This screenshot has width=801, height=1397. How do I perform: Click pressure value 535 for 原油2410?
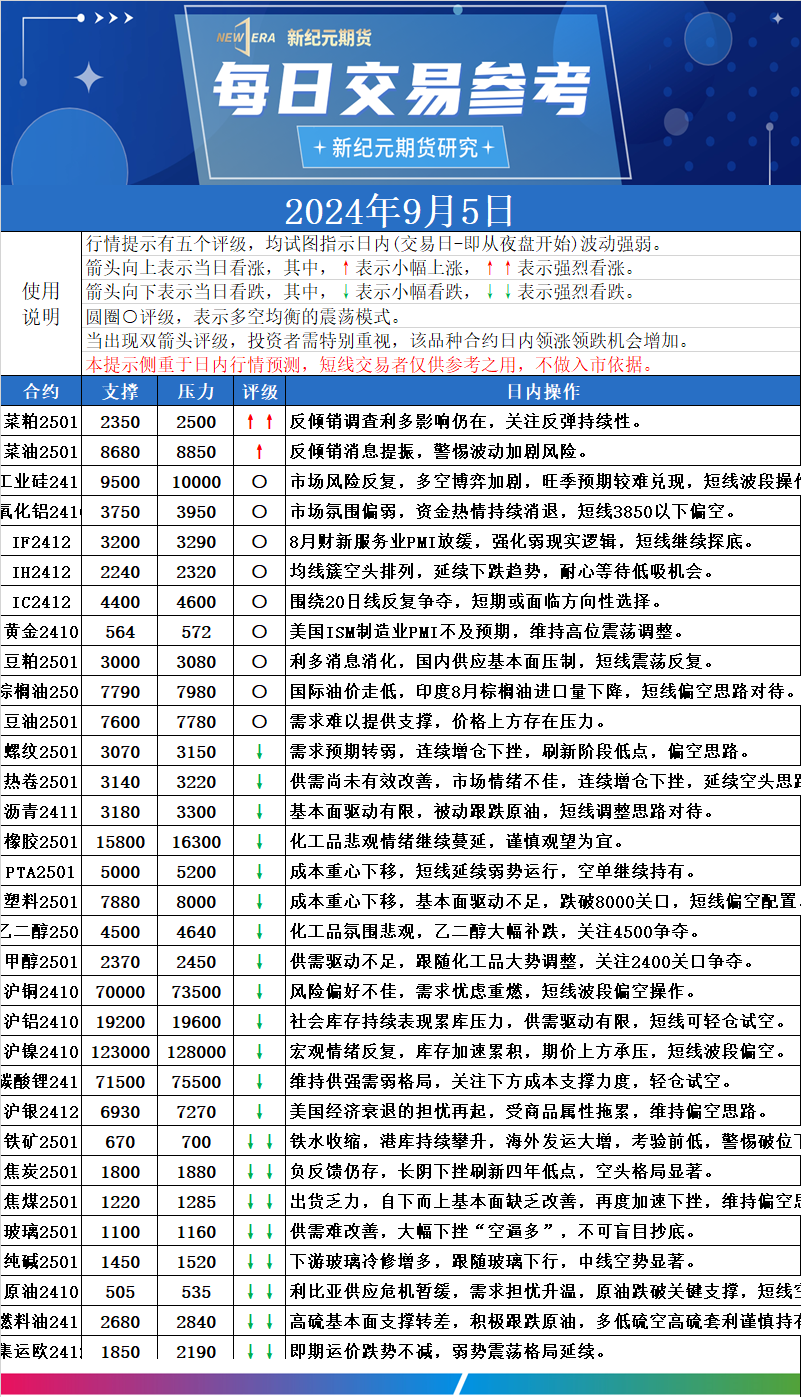point(196,1292)
